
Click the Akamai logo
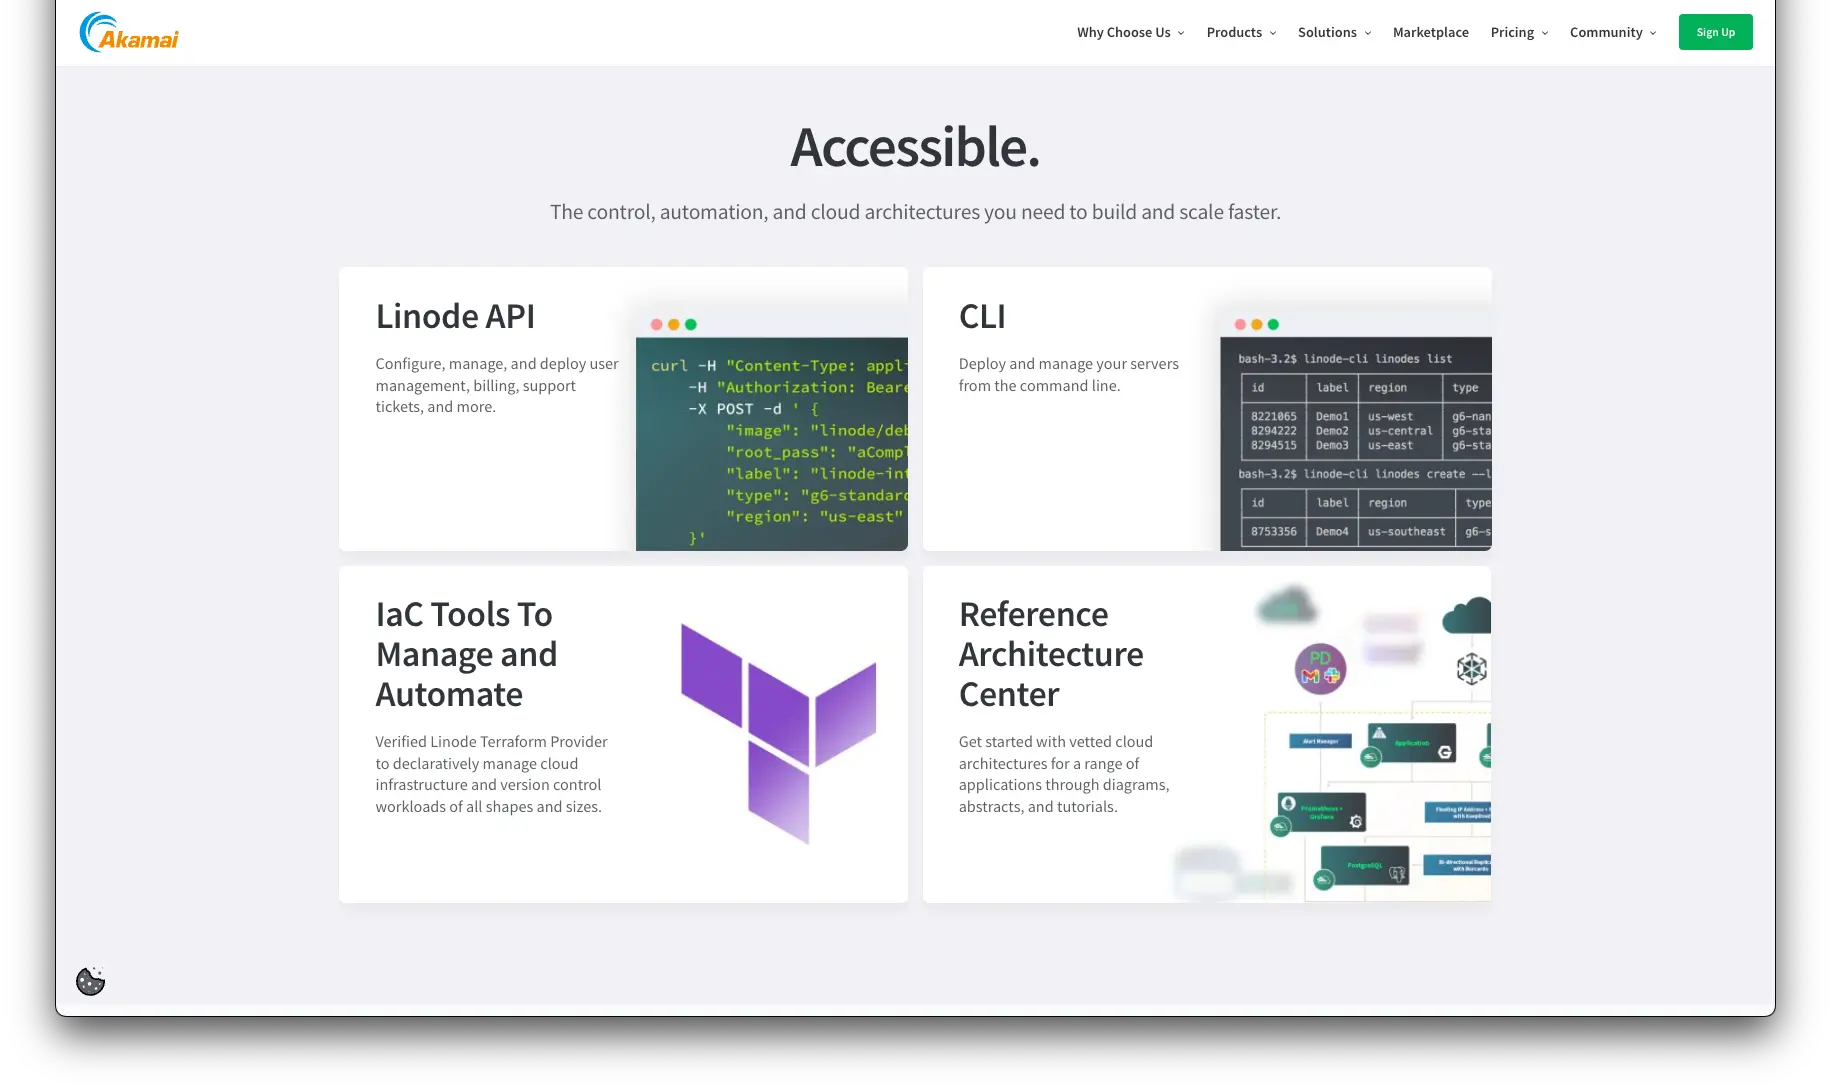(129, 33)
